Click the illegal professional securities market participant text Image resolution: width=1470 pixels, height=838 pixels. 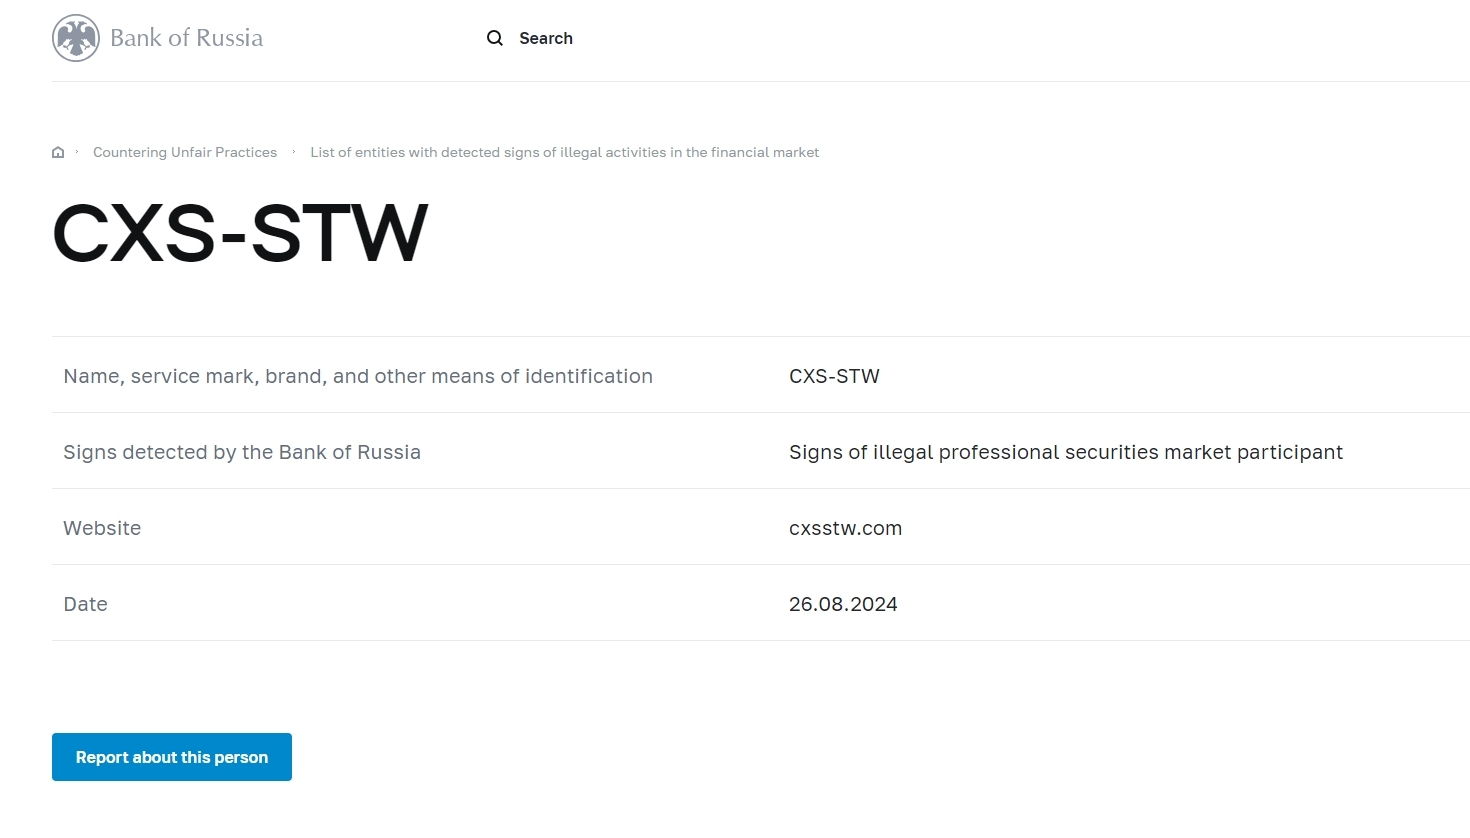click(1065, 452)
